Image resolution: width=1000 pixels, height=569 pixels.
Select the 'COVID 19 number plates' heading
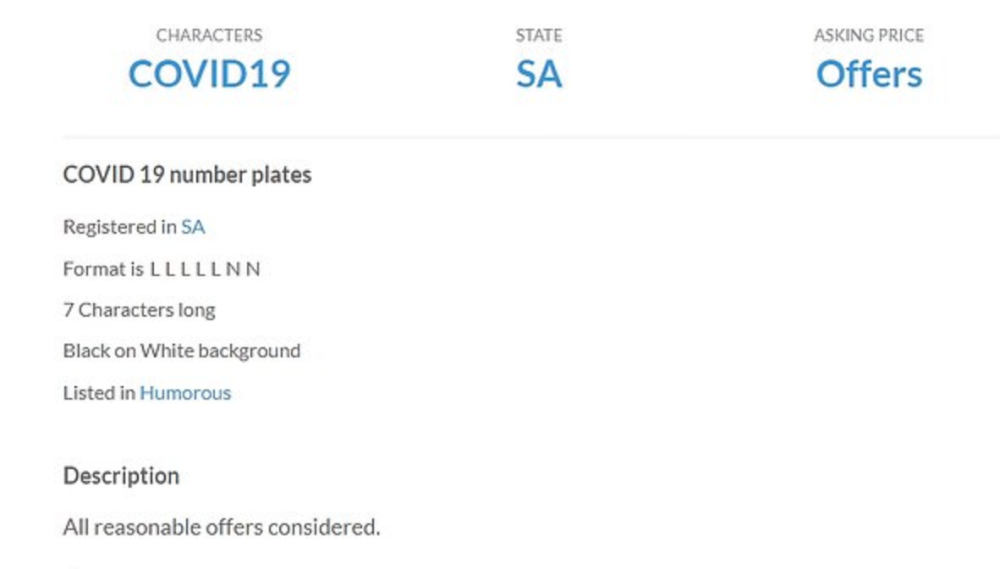tap(187, 175)
